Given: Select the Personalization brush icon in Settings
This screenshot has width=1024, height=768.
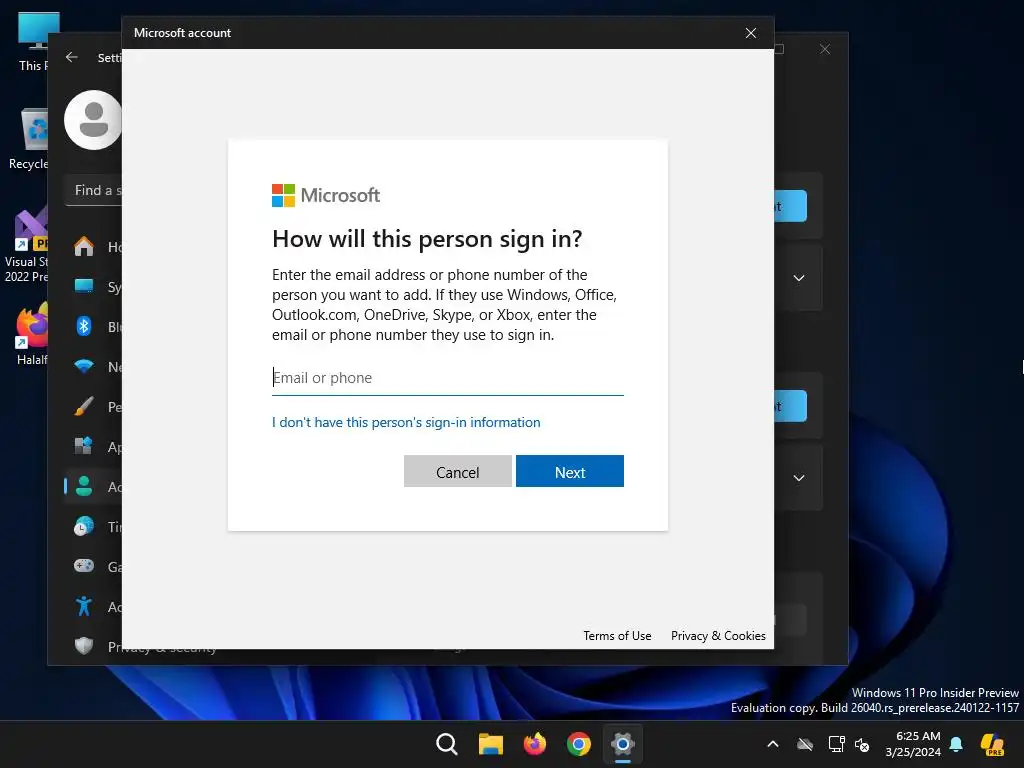Looking at the screenshot, I should pos(84,407).
